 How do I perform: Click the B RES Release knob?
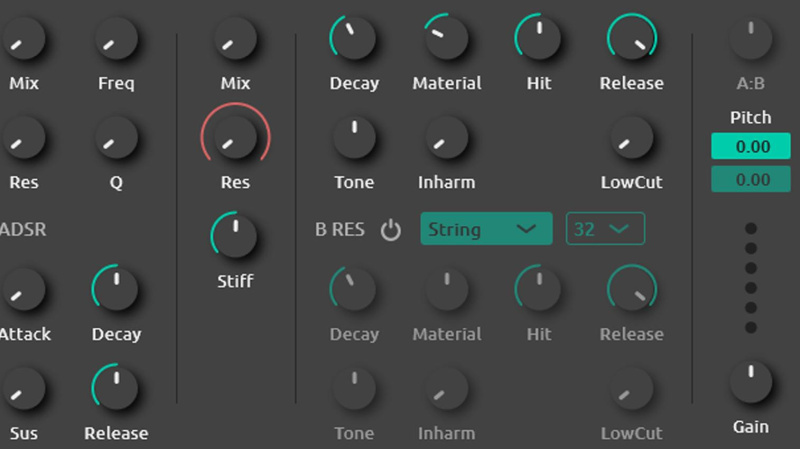tap(632, 289)
